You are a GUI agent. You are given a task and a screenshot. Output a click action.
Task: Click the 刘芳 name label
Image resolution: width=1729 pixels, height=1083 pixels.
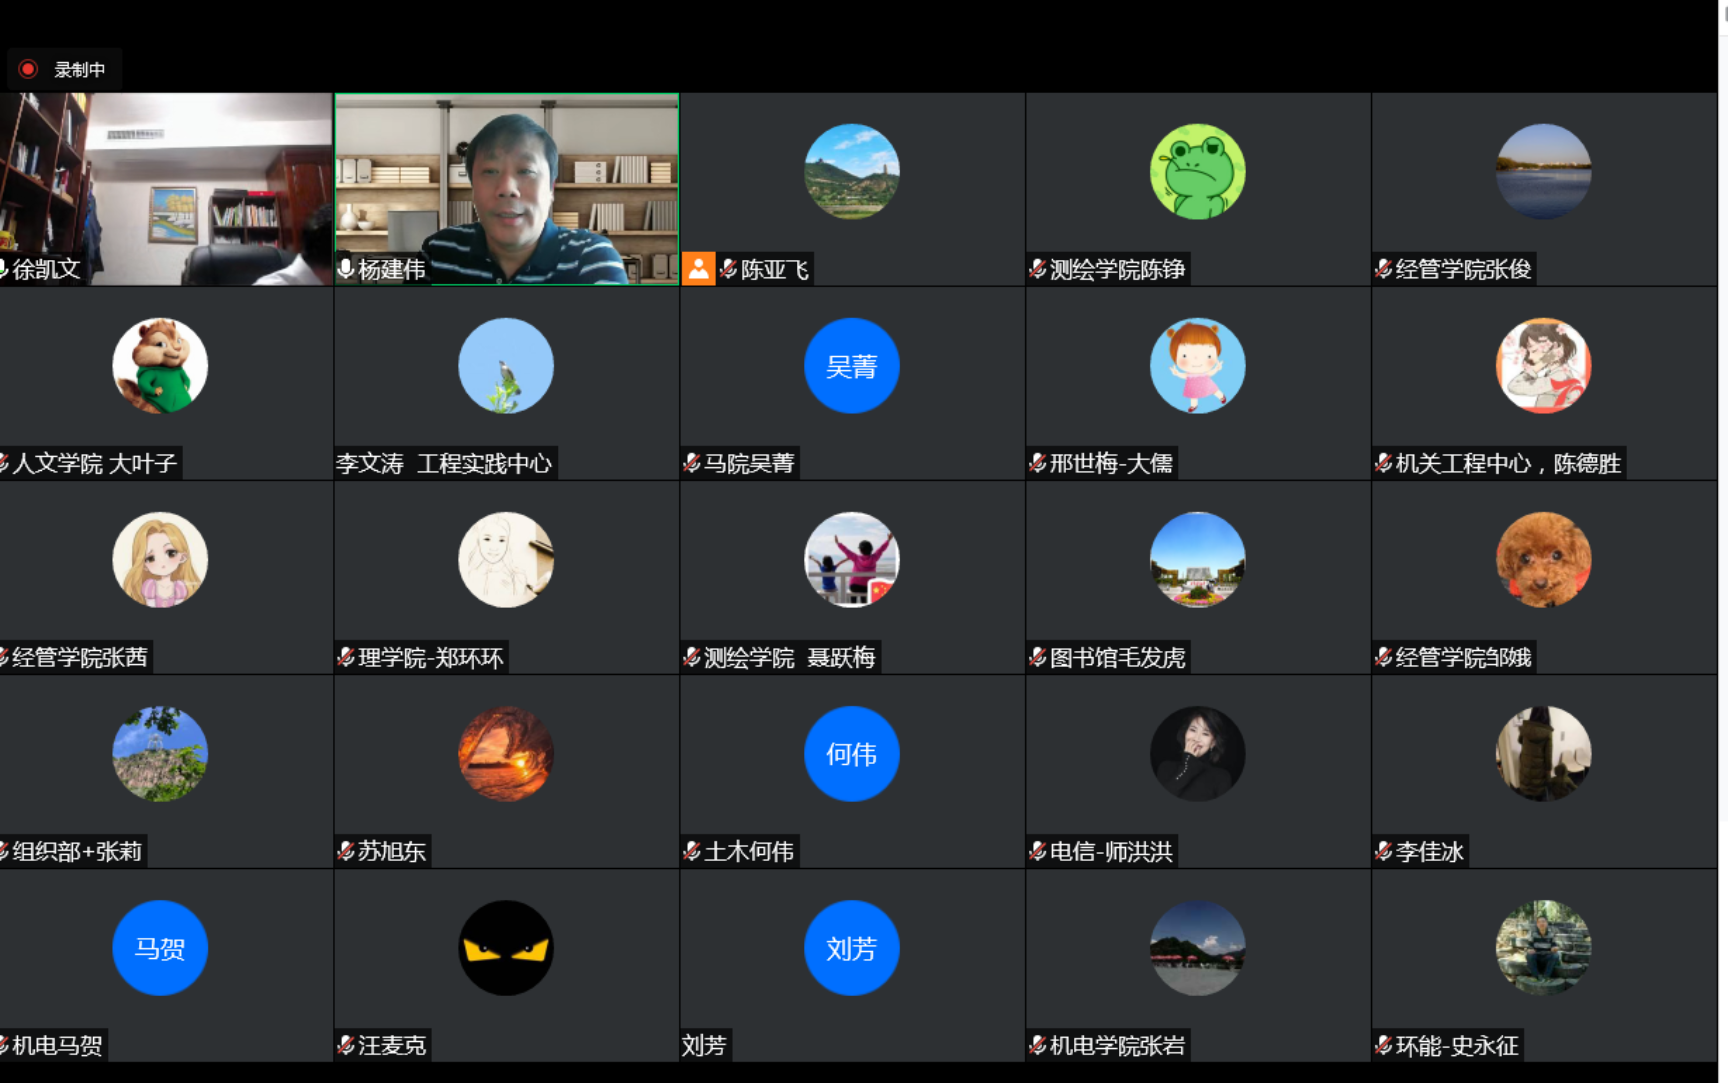click(704, 1045)
